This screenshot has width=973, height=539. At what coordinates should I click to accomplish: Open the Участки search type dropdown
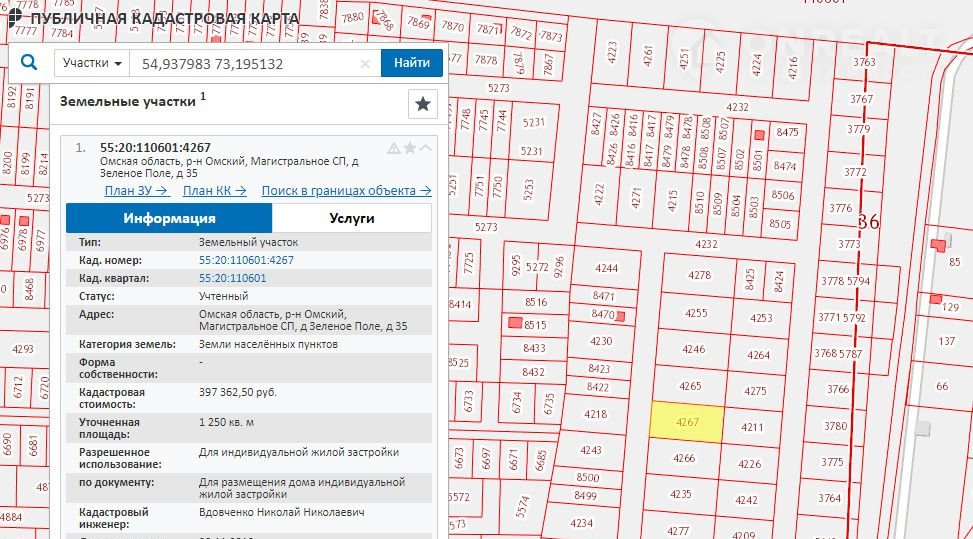click(x=92, y=63)
